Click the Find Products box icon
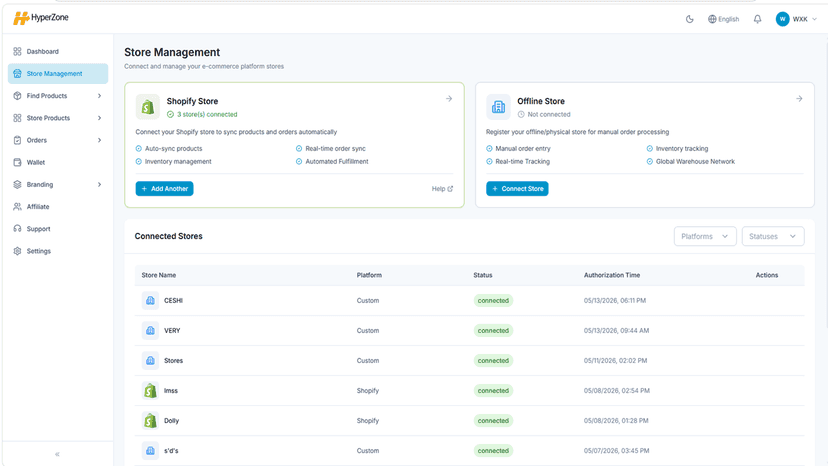This screenshot has width=828, height=466. click(17, 96)
